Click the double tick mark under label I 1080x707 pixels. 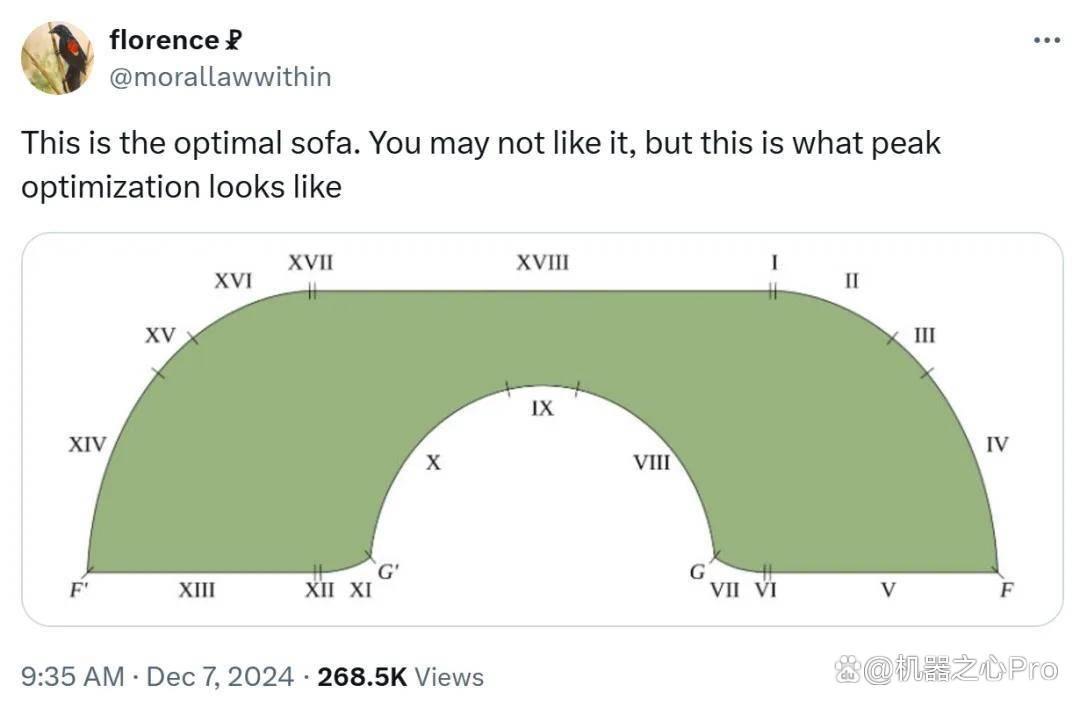click(773, 292)
